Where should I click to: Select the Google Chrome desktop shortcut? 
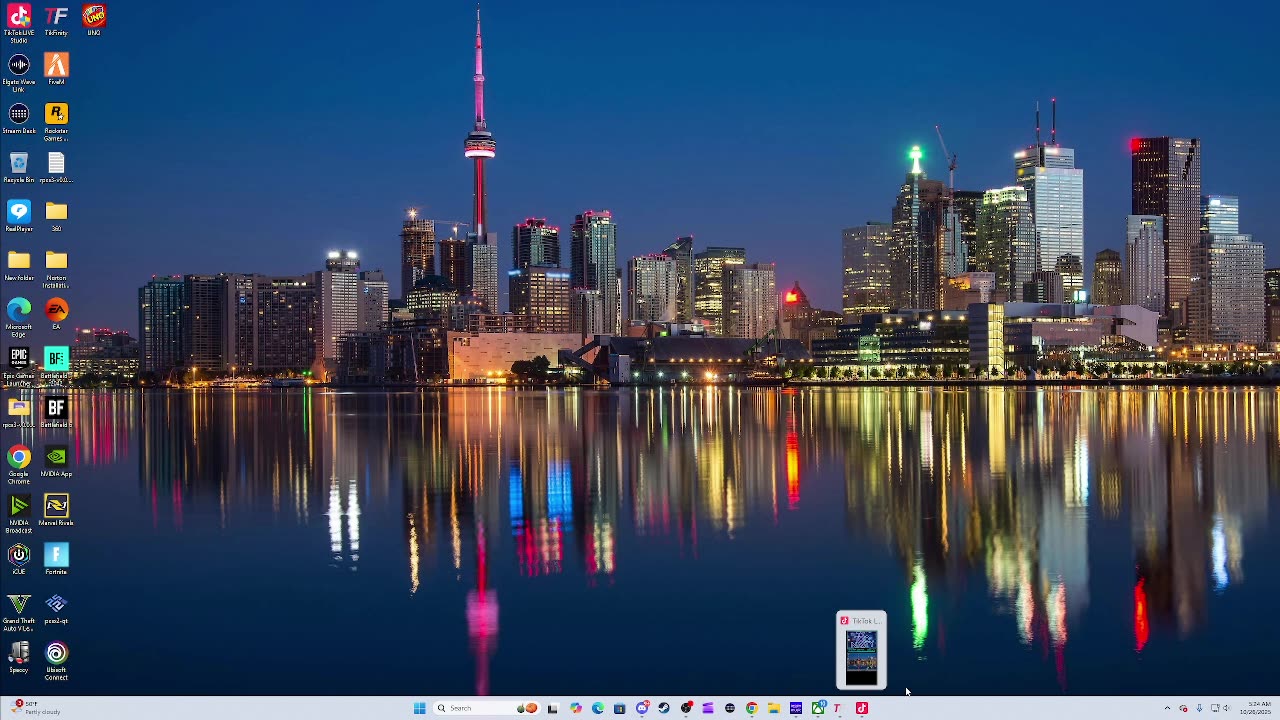pyautogui.click(x=19, y=465)
